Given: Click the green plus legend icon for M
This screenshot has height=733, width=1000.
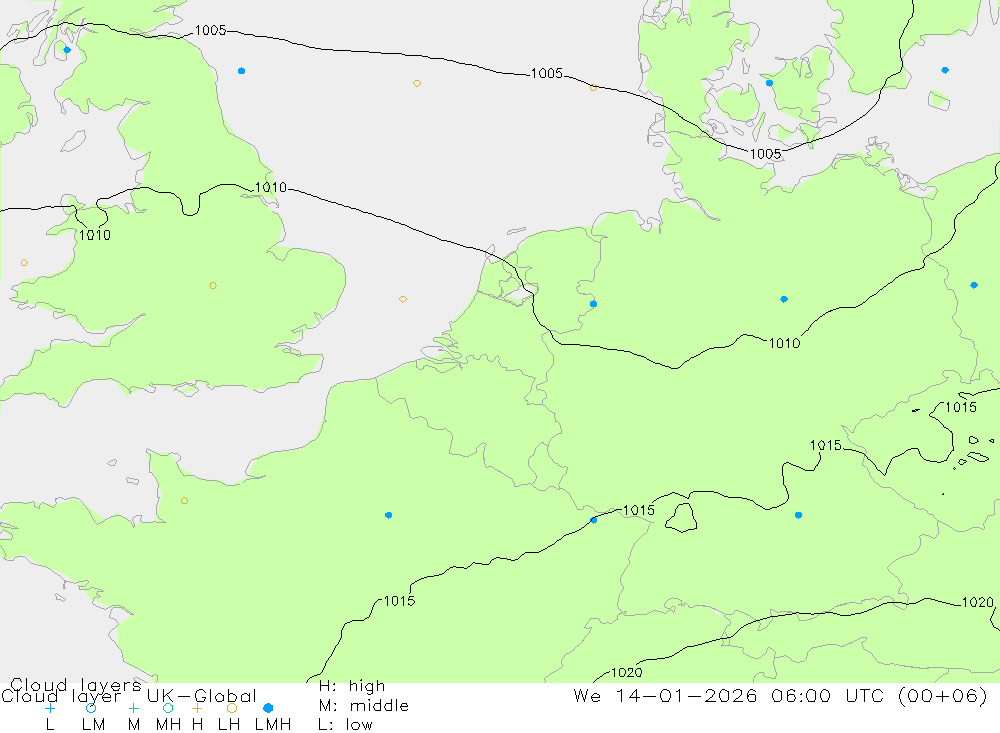Looking at the screenshot, I should click(133, 708).
